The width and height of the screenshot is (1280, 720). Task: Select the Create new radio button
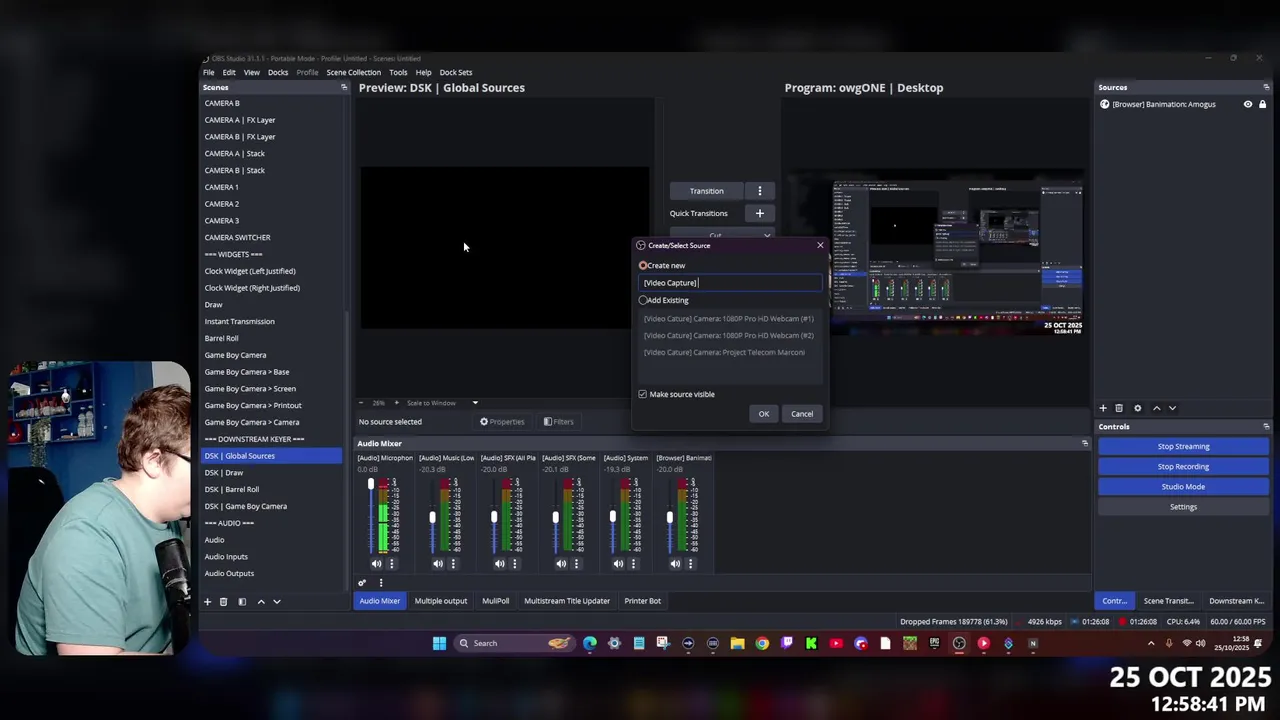[643, 266]
